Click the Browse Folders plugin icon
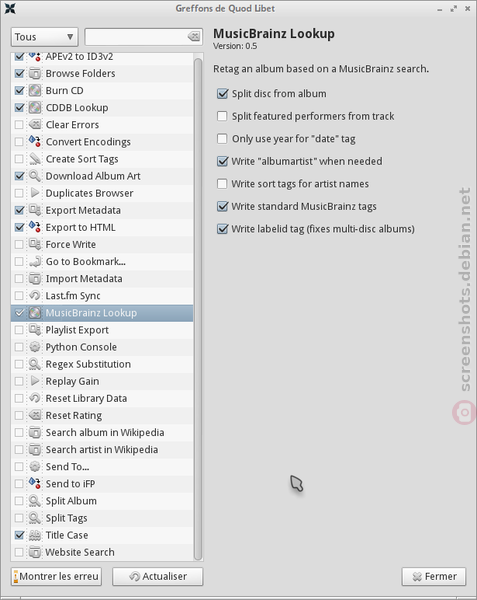The height and width of the screenshot is (600, 477). [x=35, y=73]
